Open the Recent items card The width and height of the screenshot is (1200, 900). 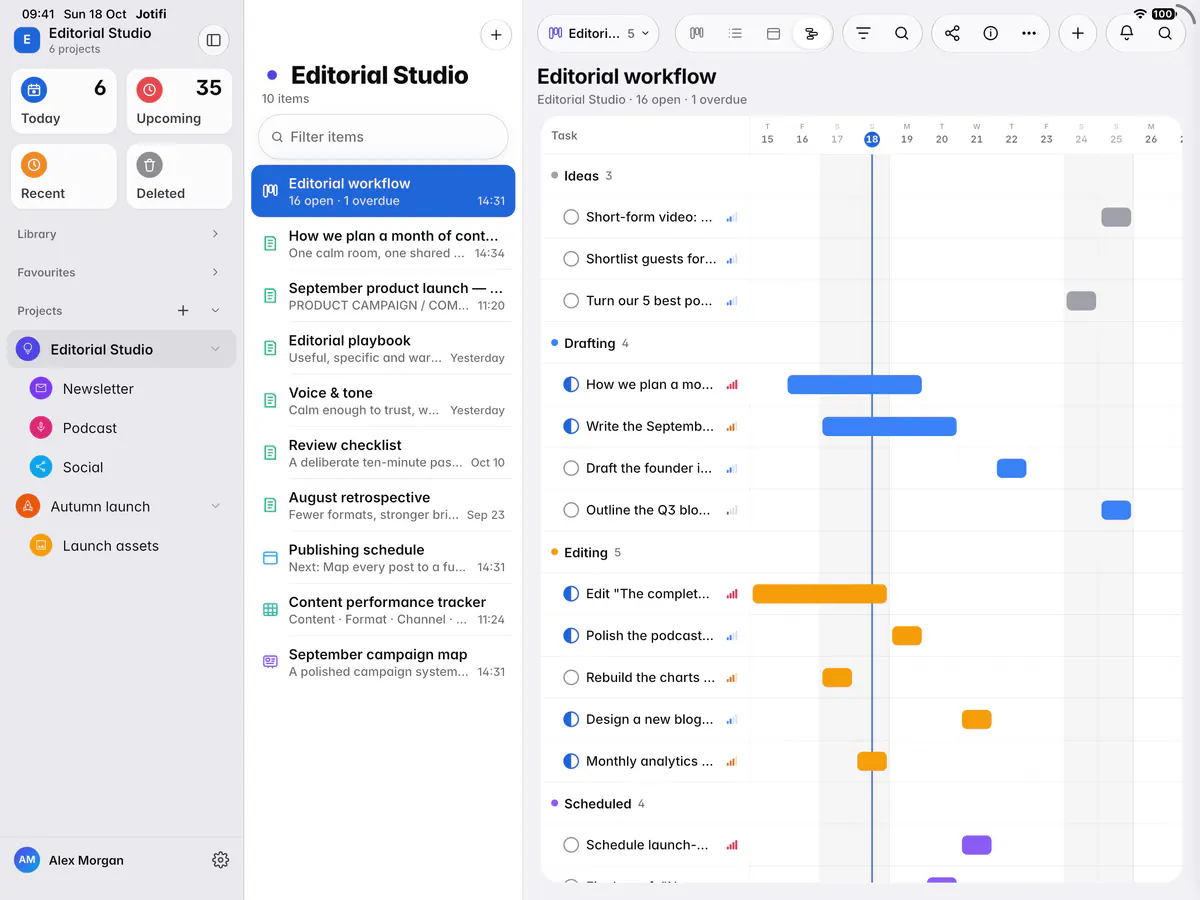64,177
